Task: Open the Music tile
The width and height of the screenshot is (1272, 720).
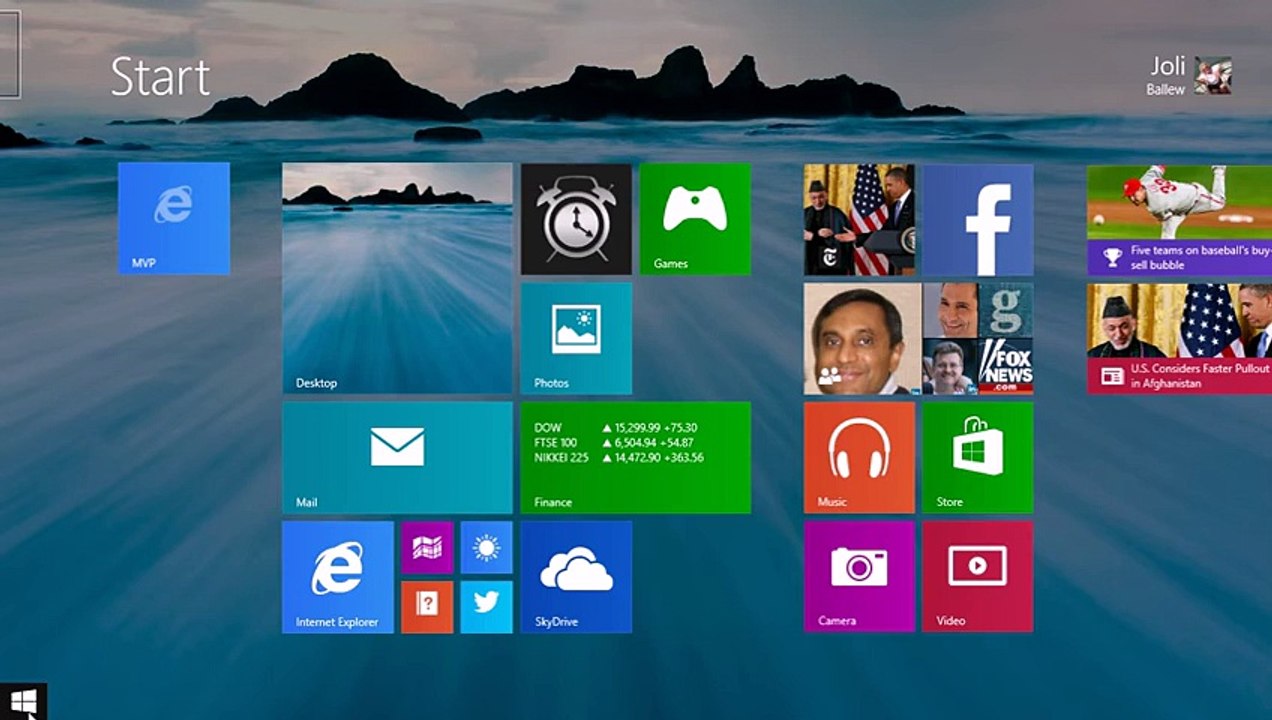Action: (859, 457)
